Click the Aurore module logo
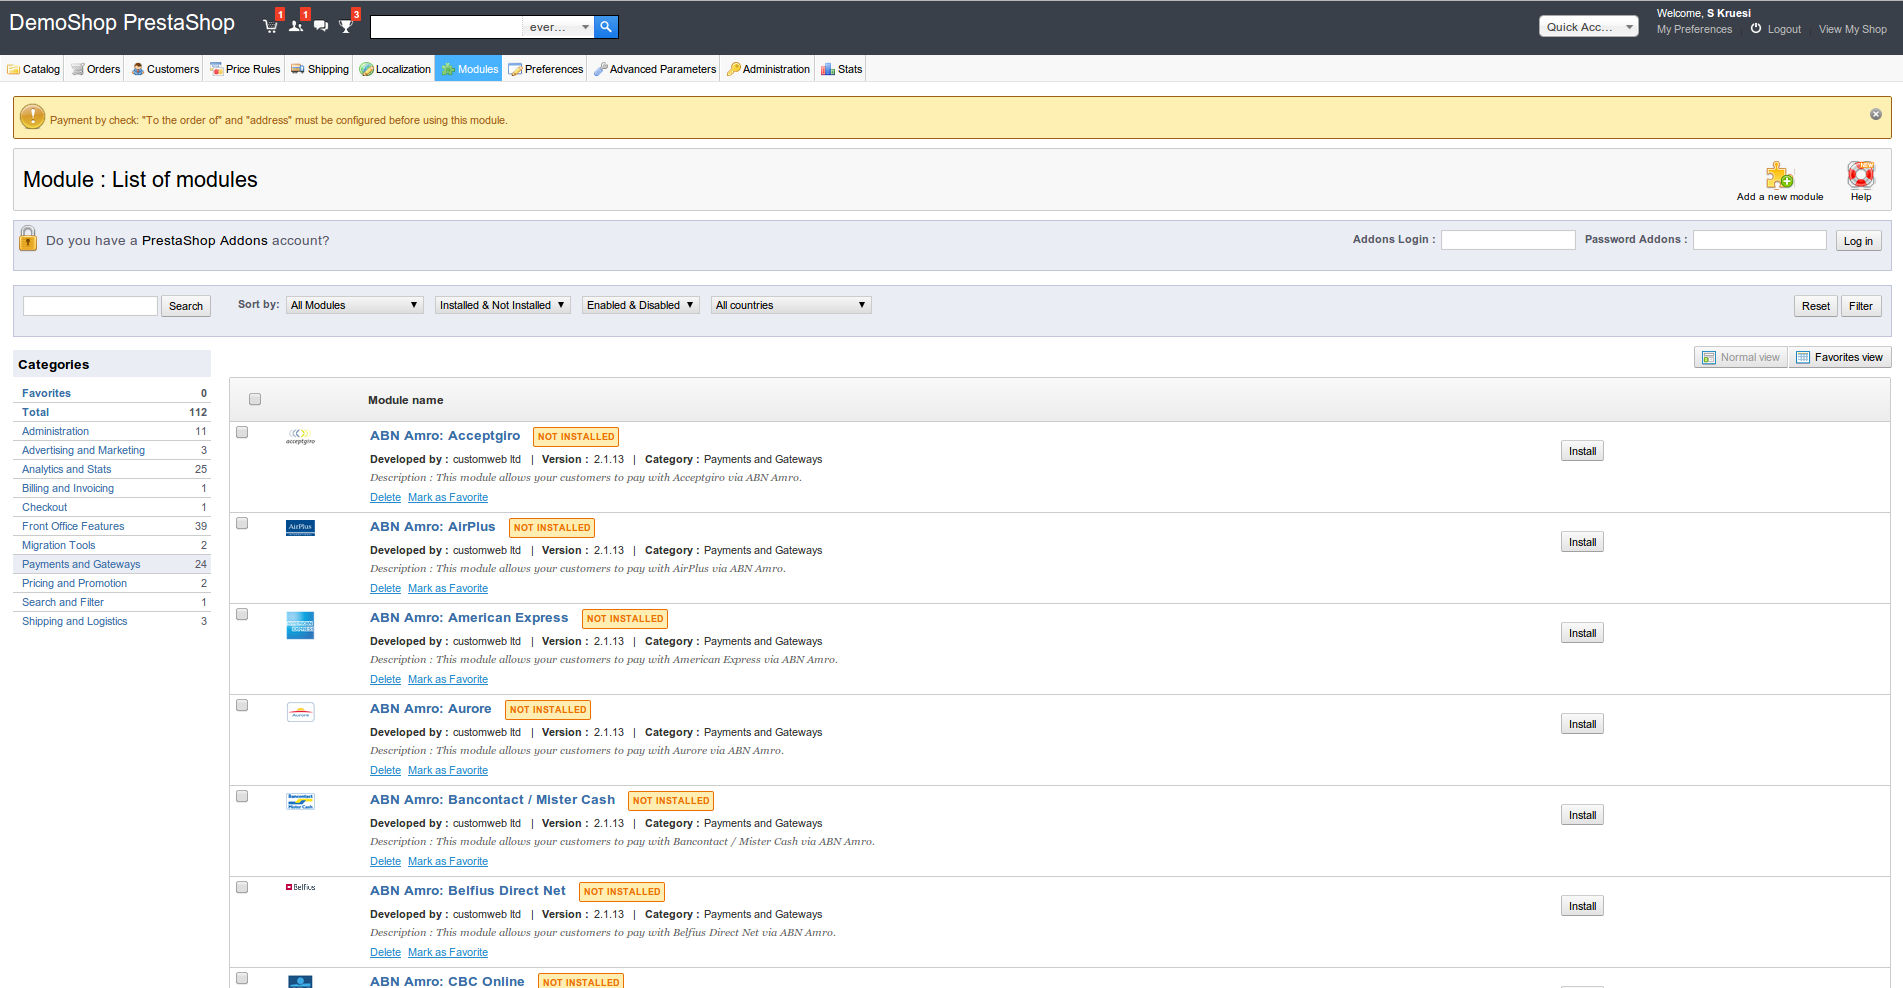Screen dimensions: 1903x988 [x=300, y=712]
